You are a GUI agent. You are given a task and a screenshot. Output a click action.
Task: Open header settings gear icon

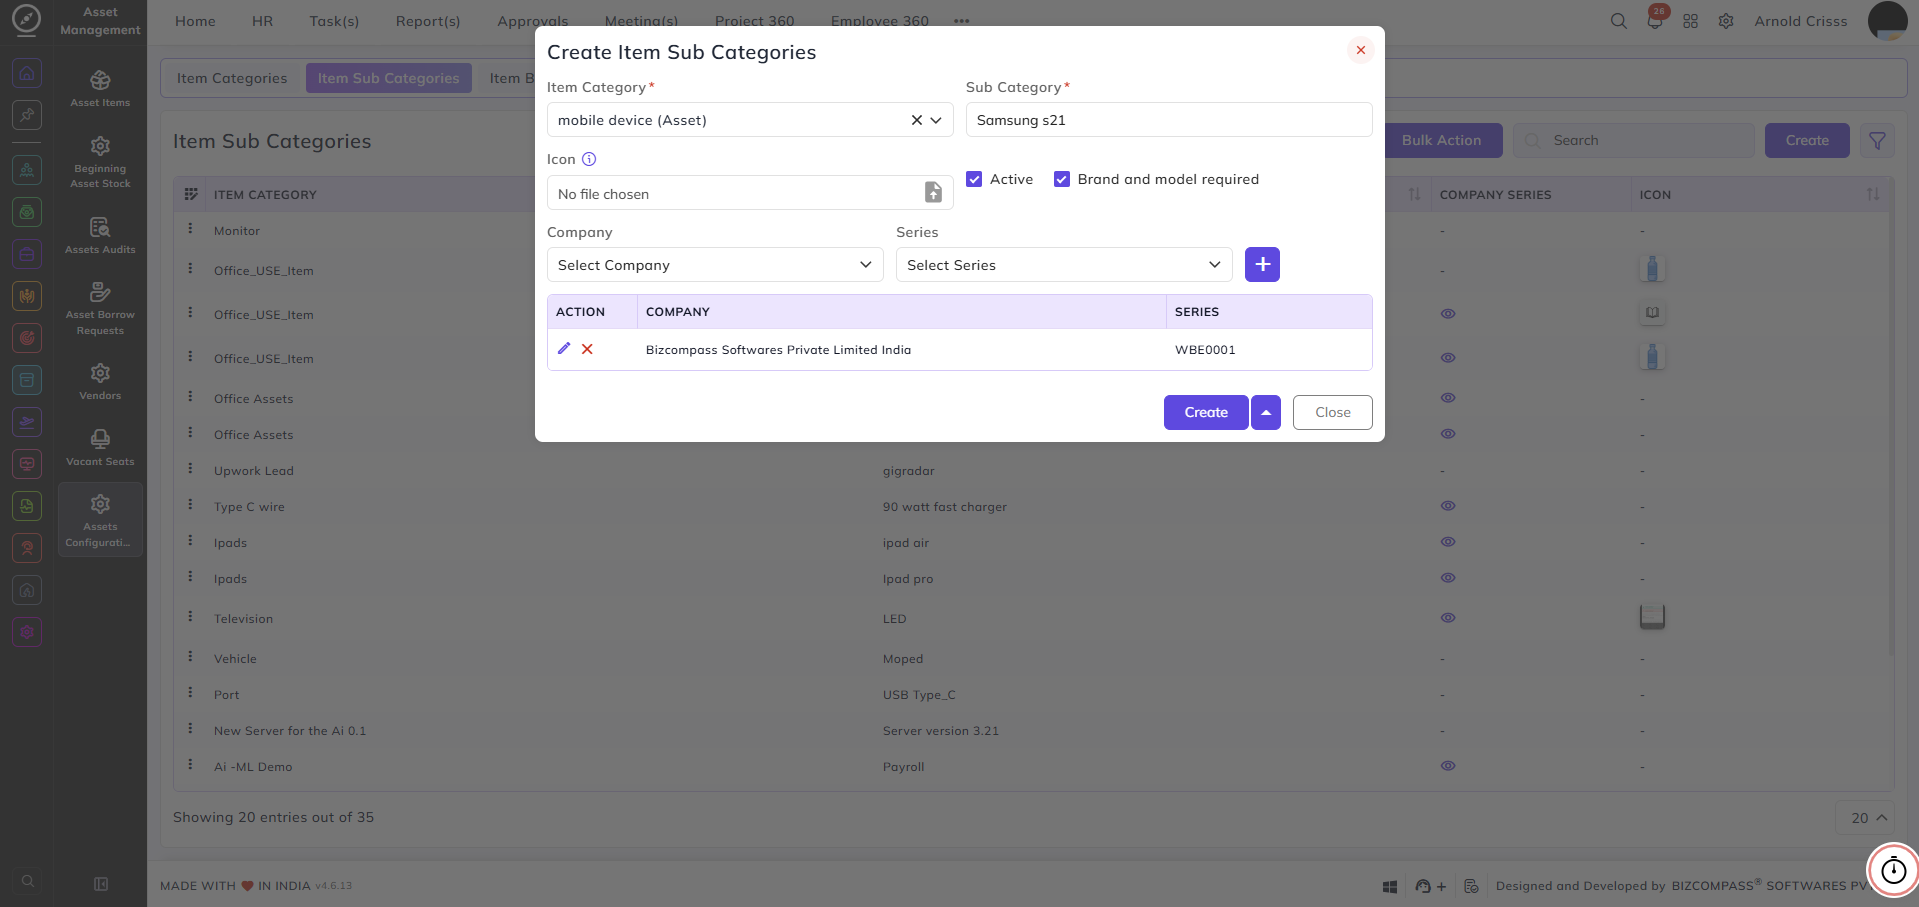[1726, 21]
